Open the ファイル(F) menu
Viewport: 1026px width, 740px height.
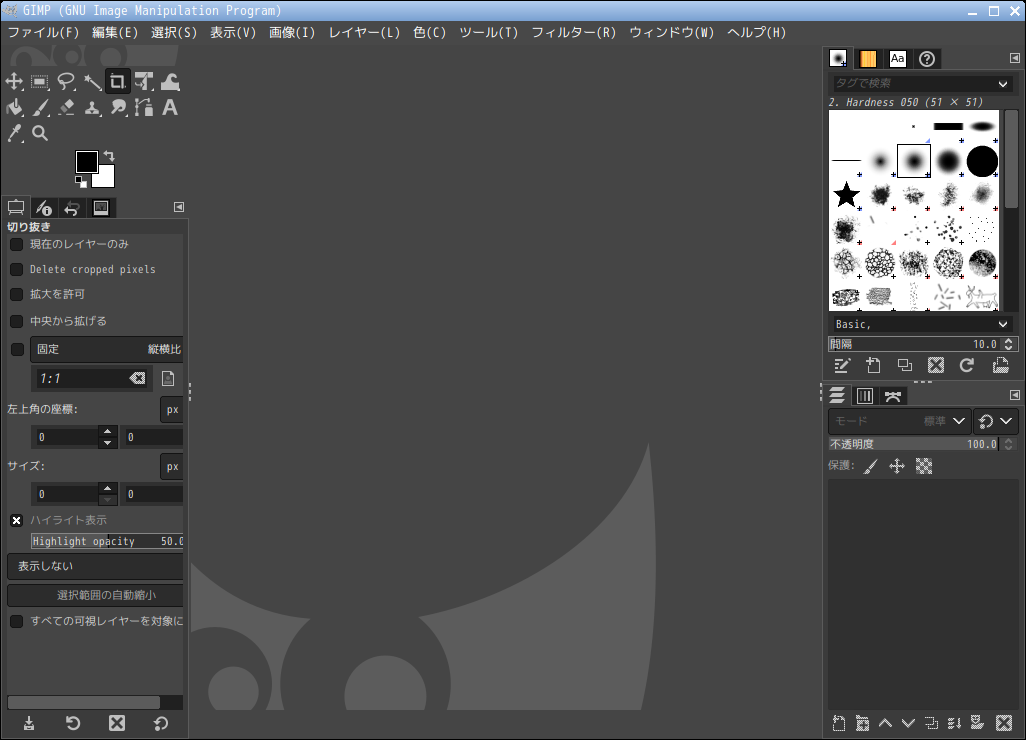43,33
